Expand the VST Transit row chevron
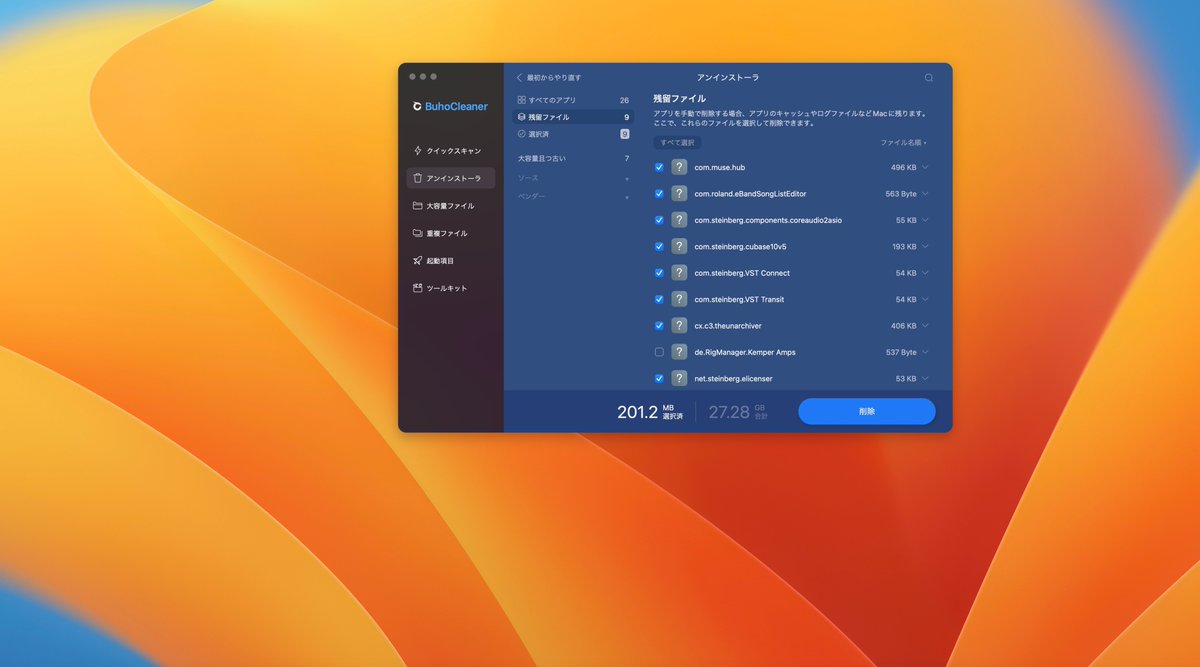Screen dimensions: 1200x667 (x=926, y=299)
